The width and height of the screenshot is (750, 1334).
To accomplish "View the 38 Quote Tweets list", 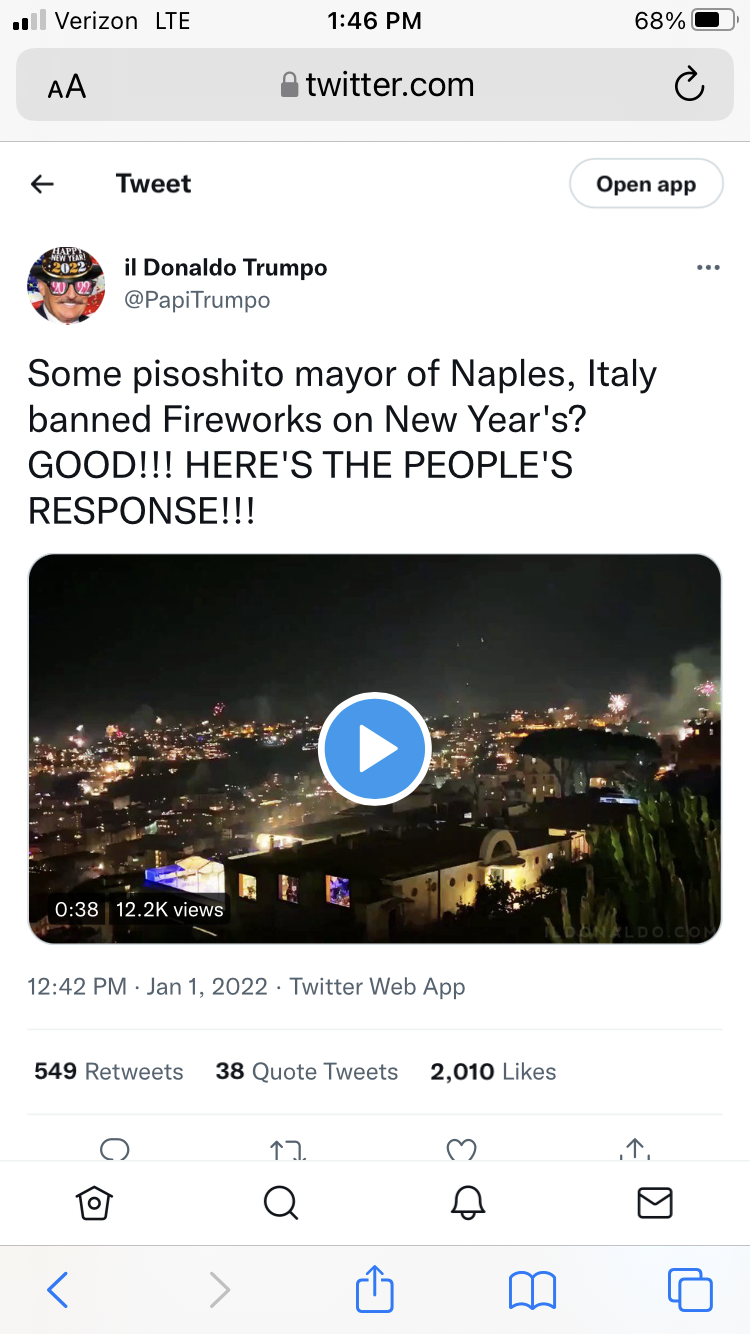I will pos(307,1072).
